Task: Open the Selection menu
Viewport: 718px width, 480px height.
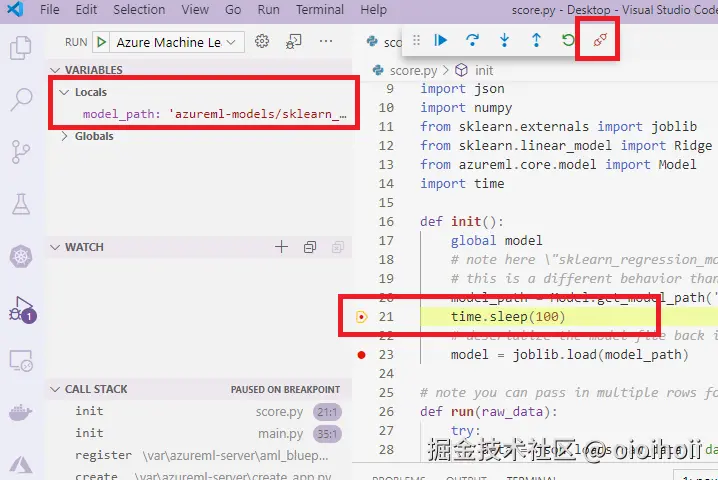Action: 139,10
